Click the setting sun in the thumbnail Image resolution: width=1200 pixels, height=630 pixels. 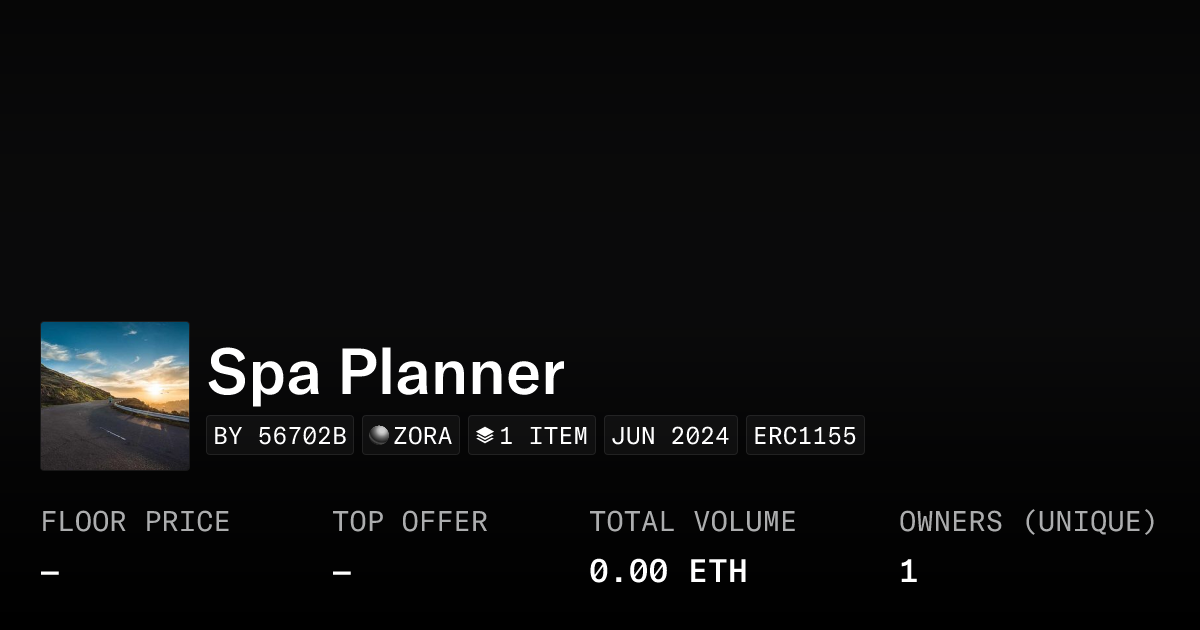coord(153,388)
